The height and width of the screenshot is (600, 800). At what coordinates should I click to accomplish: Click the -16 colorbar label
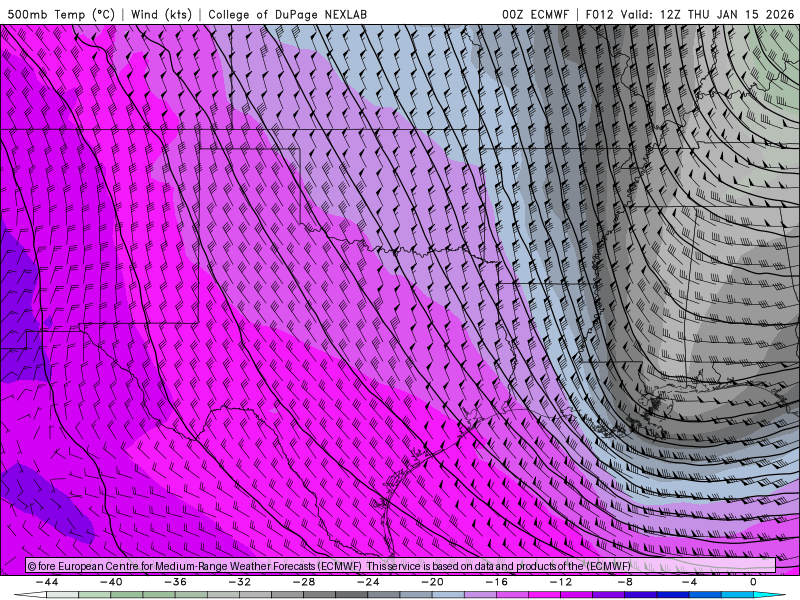point(496,582)
